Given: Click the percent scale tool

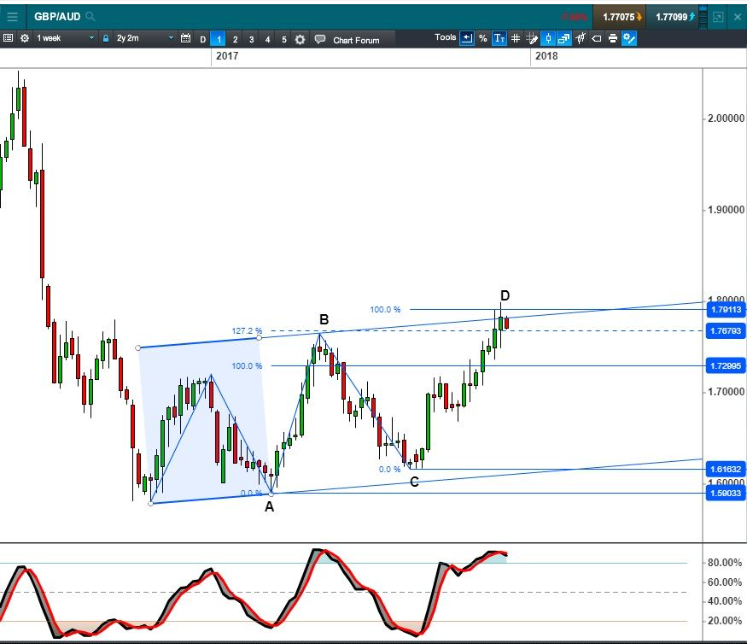Looking at the screenshot, I should [482, 38].
